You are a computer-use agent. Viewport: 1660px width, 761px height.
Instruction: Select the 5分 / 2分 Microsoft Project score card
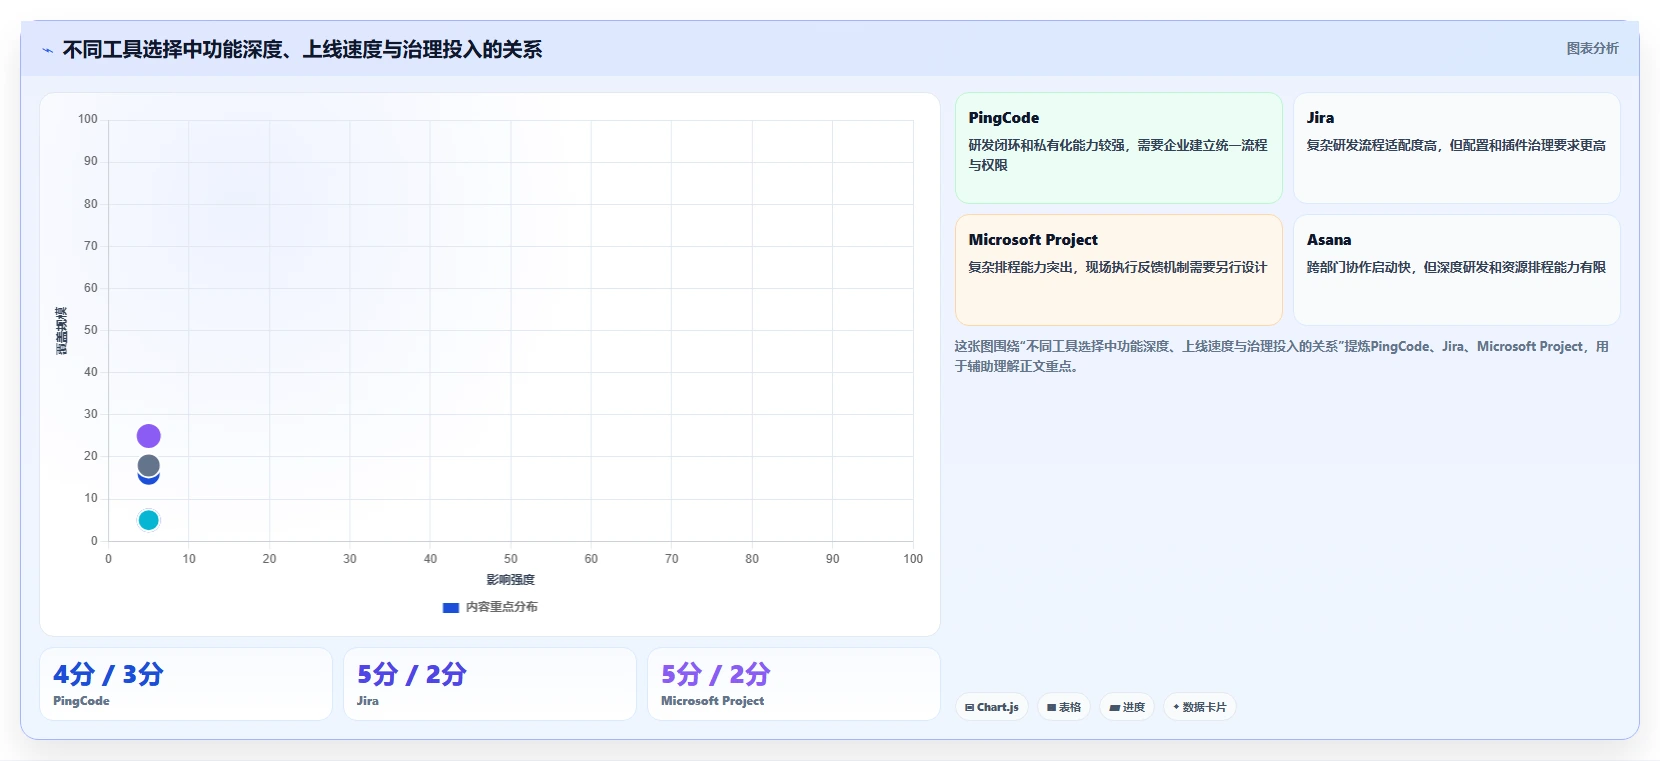[x=794, y=684]
